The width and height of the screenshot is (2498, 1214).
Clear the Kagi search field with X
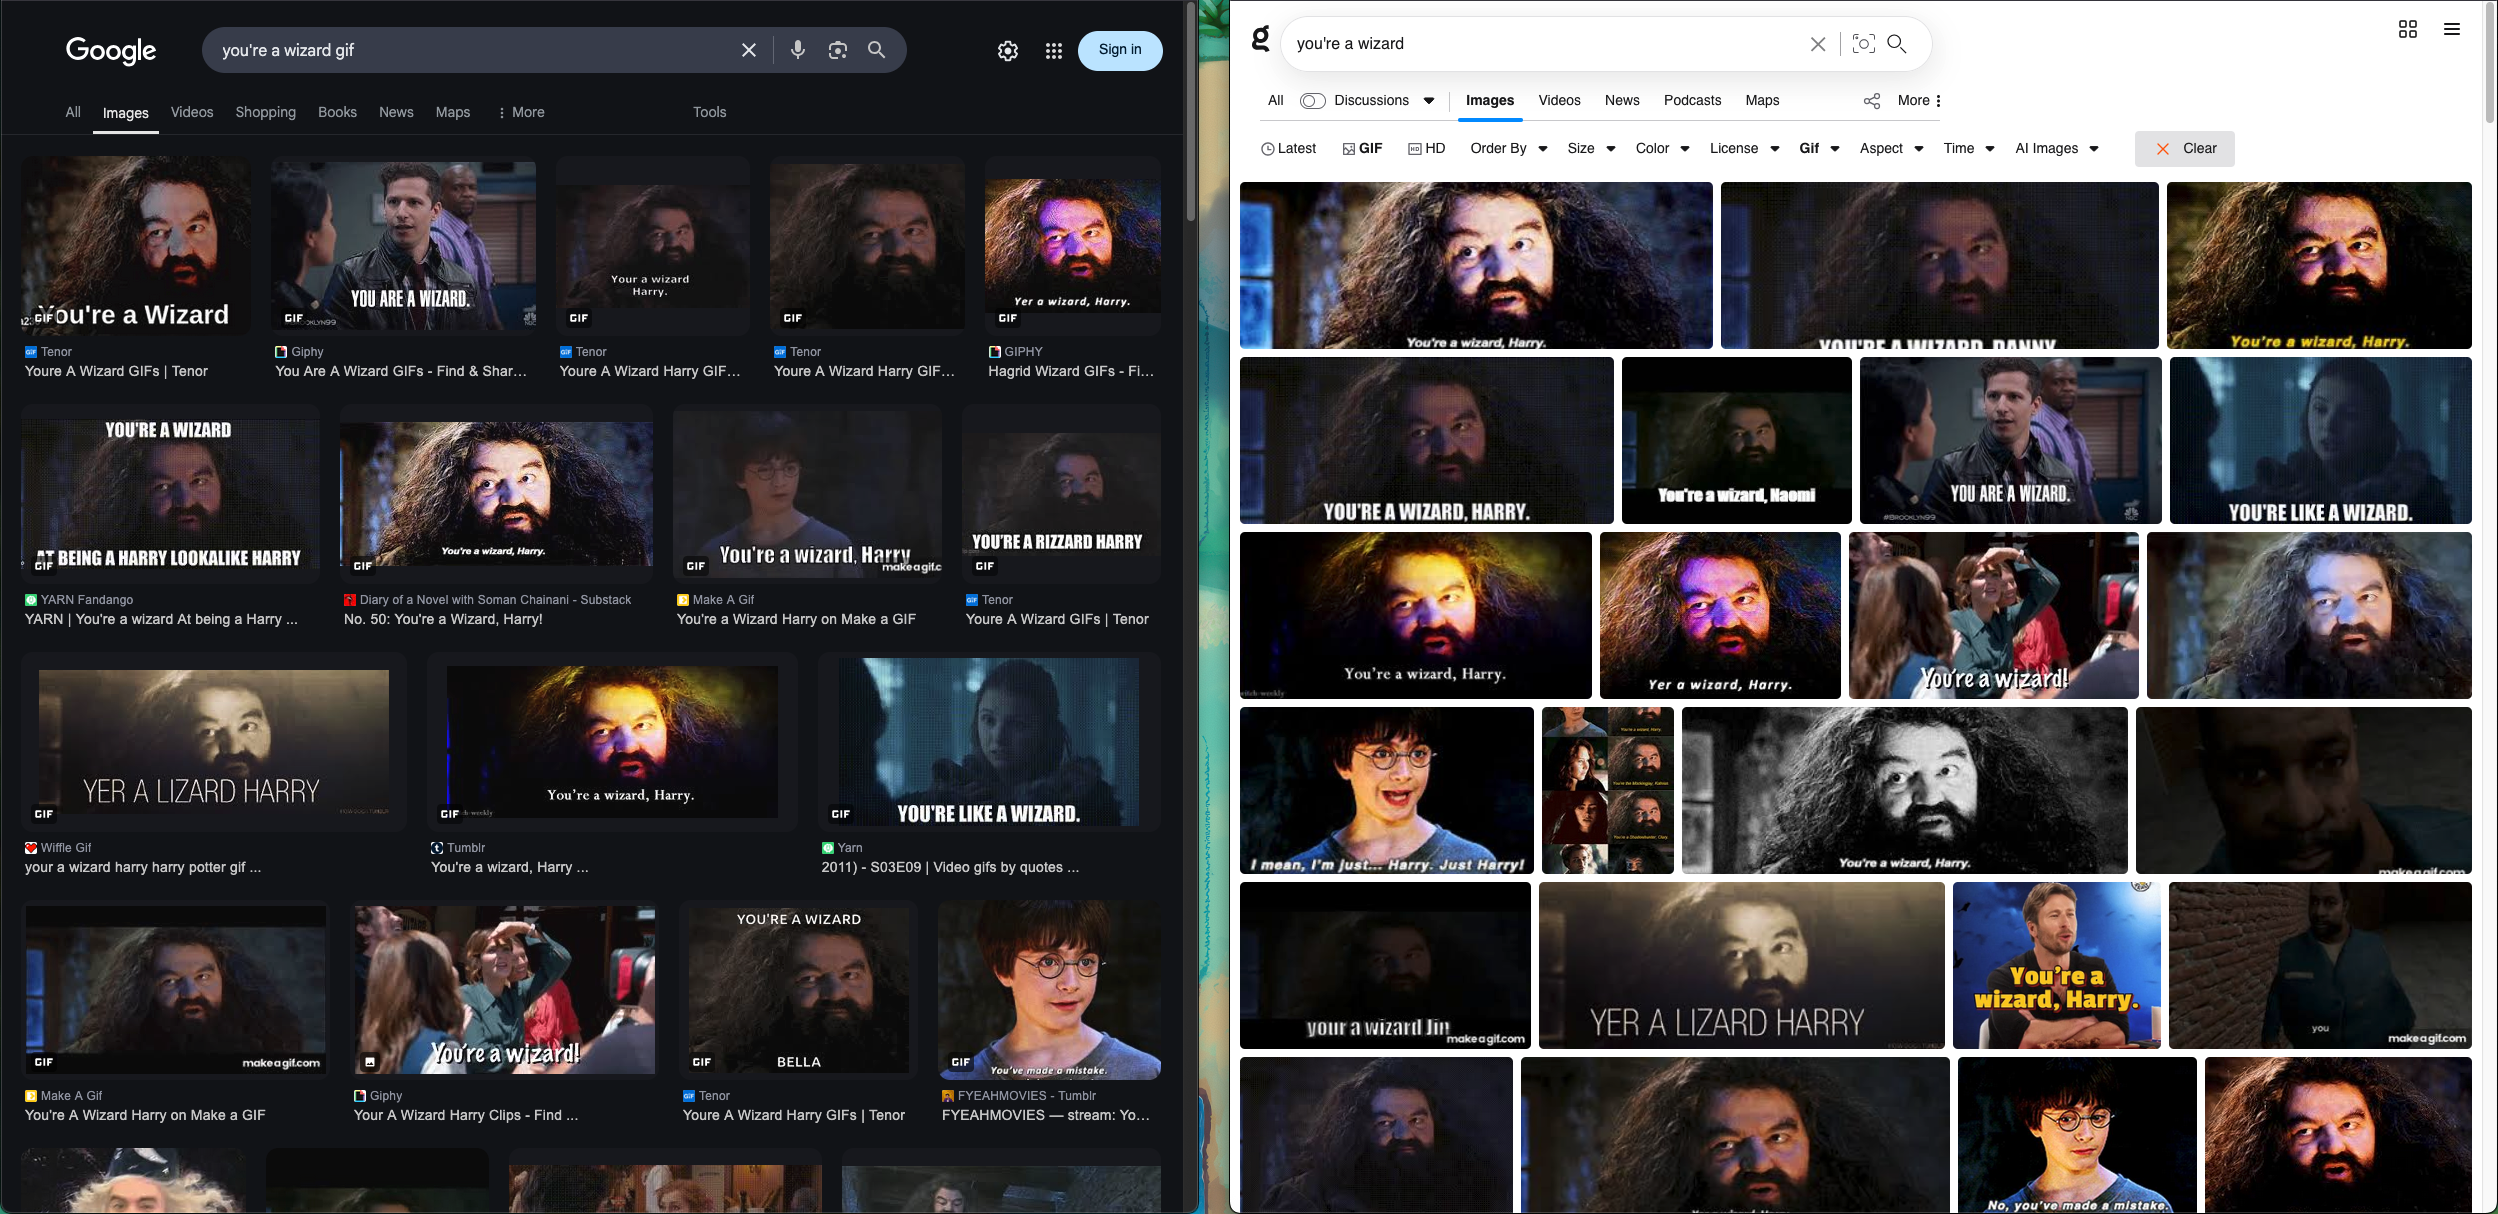point(1817,44)
